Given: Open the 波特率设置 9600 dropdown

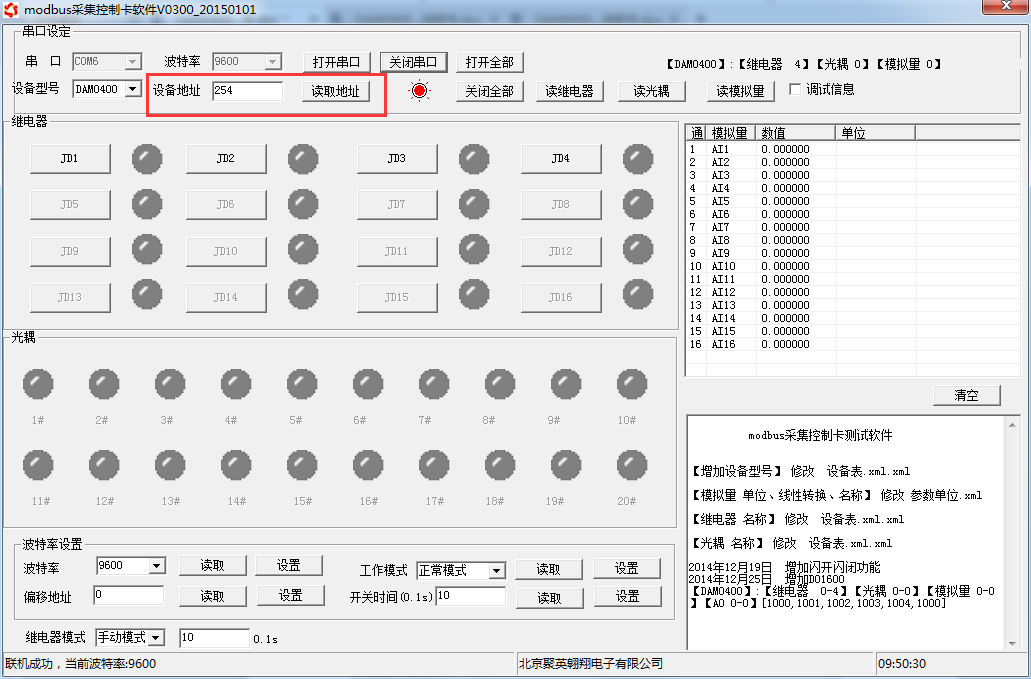Looking at the screenshot, I should [x=156, y=566].
